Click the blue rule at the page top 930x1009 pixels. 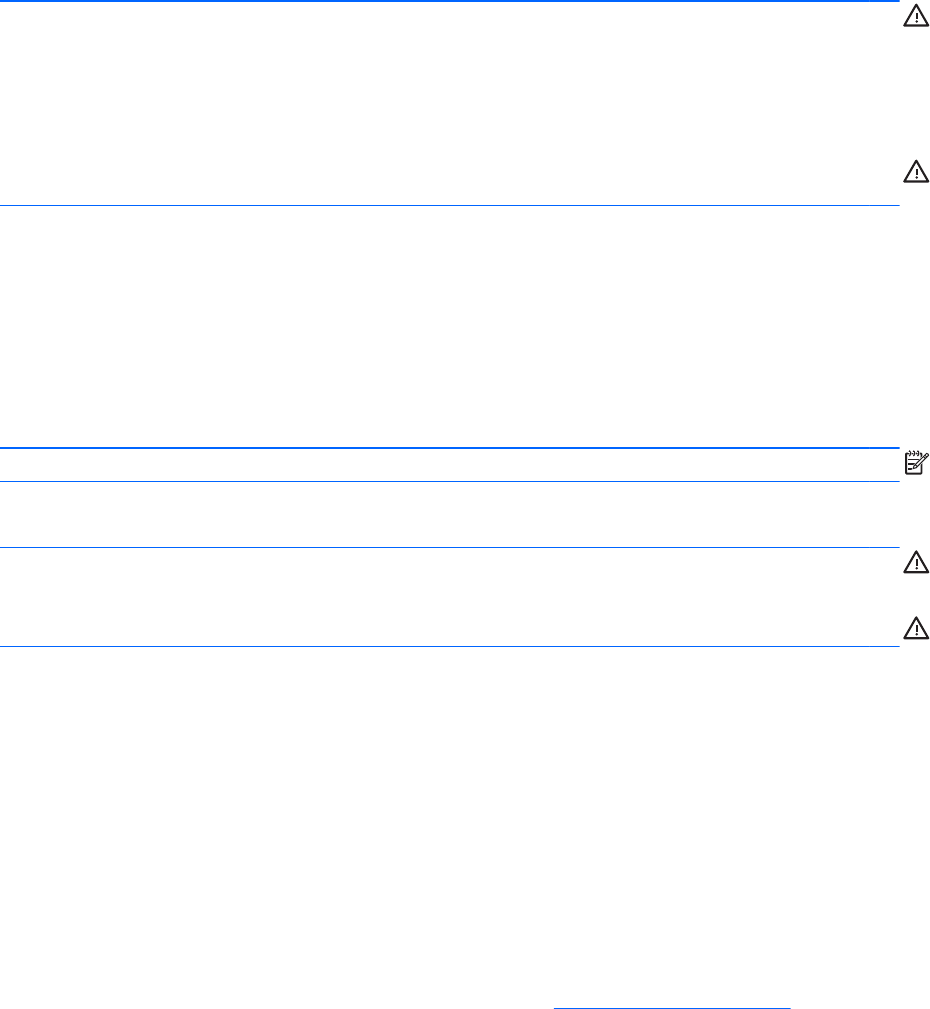tap(450, 1)
